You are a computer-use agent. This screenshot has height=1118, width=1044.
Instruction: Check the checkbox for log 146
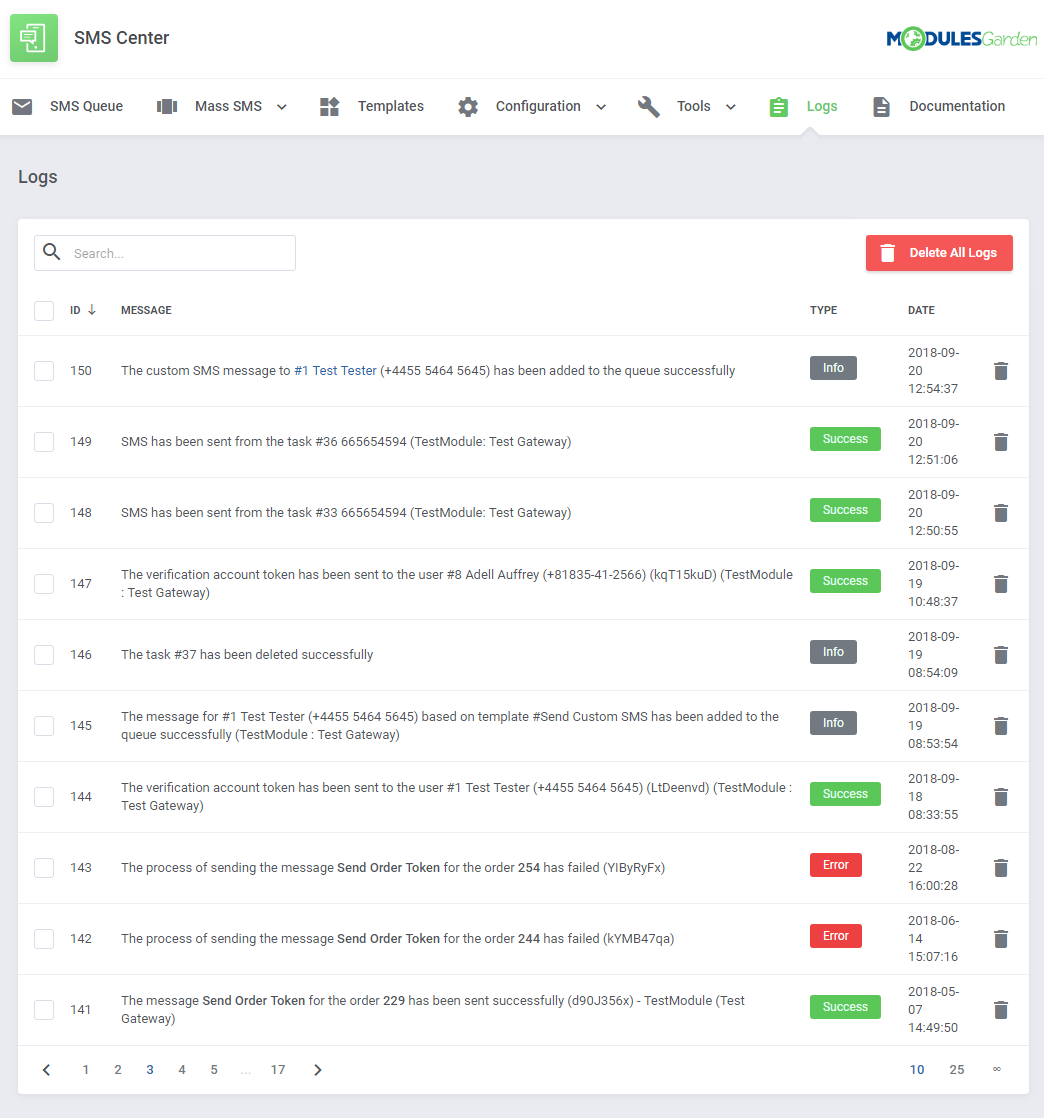pyautogui.click(x=44, y=655)
